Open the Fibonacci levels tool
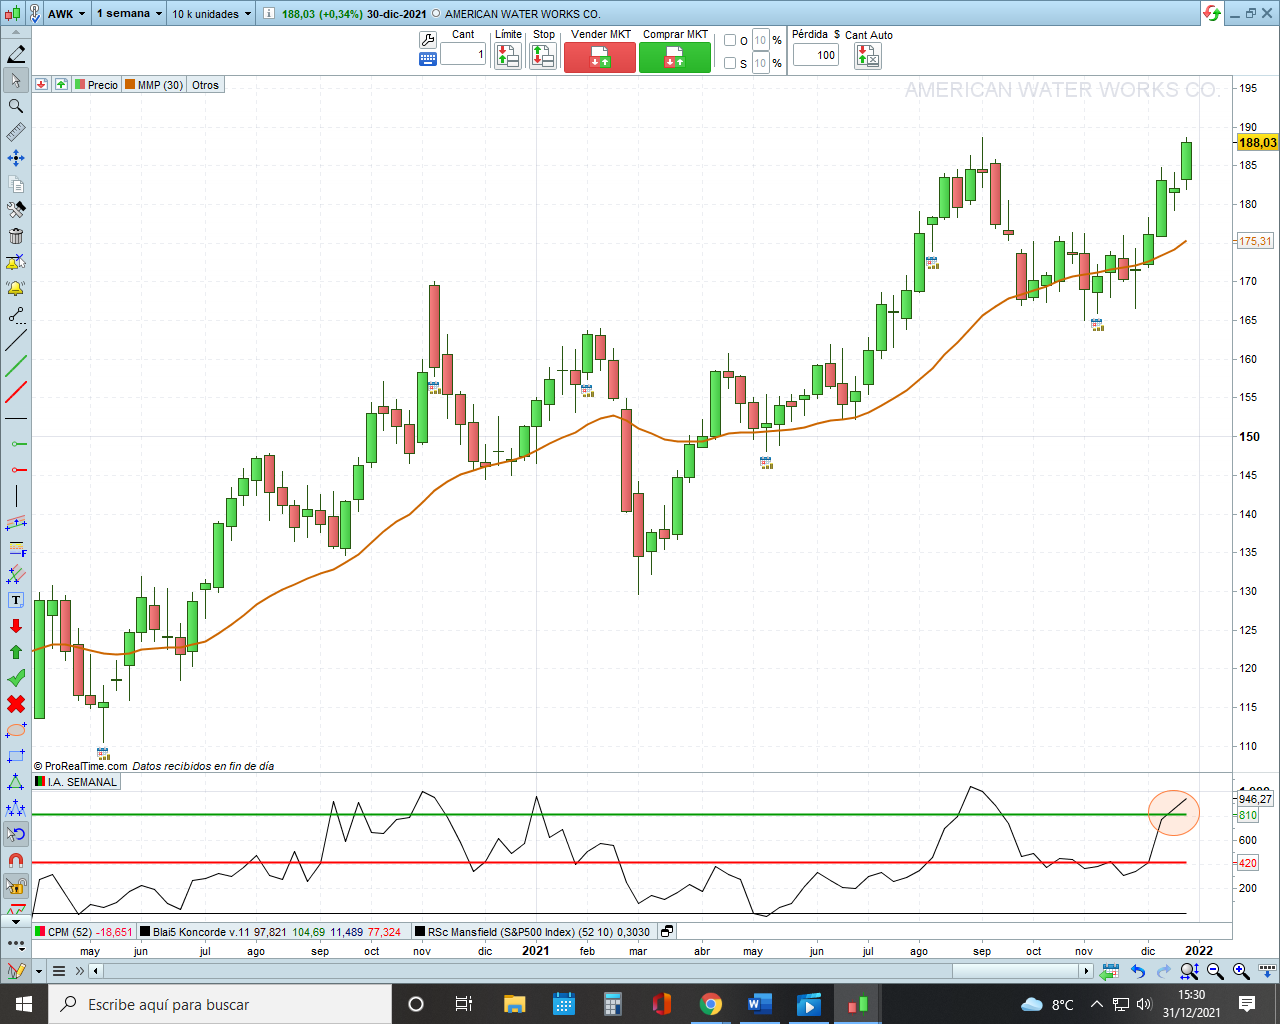Image resolution: width=1280 pixels, height=1024 pixels. point(16,548)
